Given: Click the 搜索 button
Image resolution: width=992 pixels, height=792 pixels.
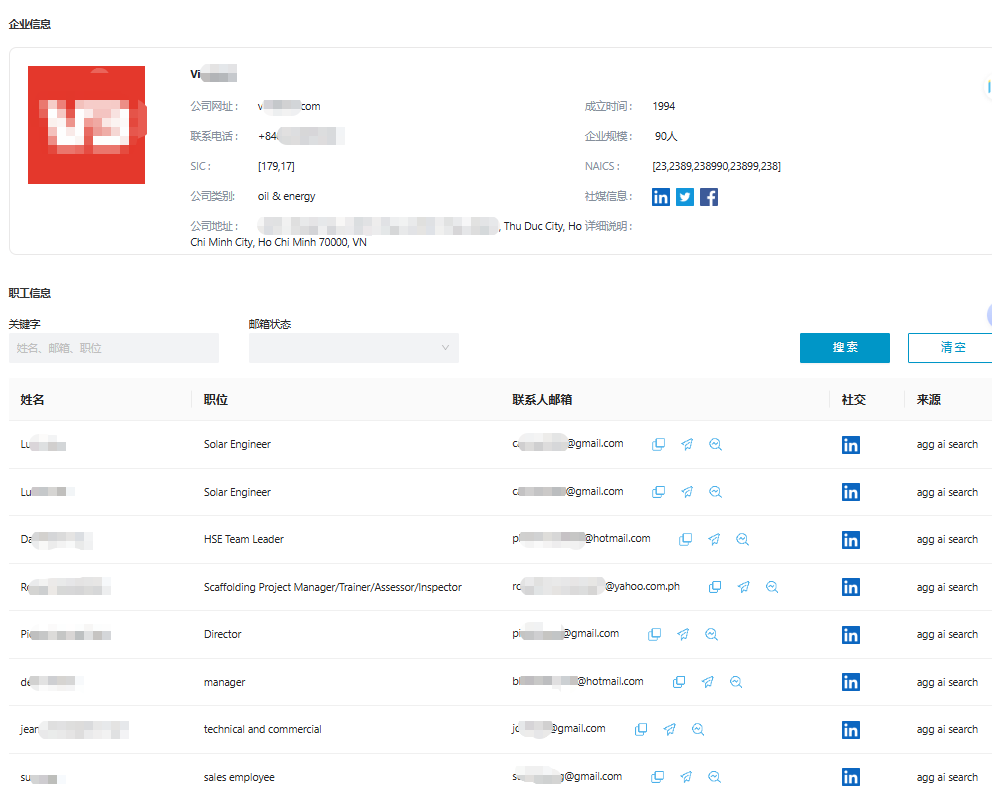Looking at the screenshot, I should [x=845, y=347].
